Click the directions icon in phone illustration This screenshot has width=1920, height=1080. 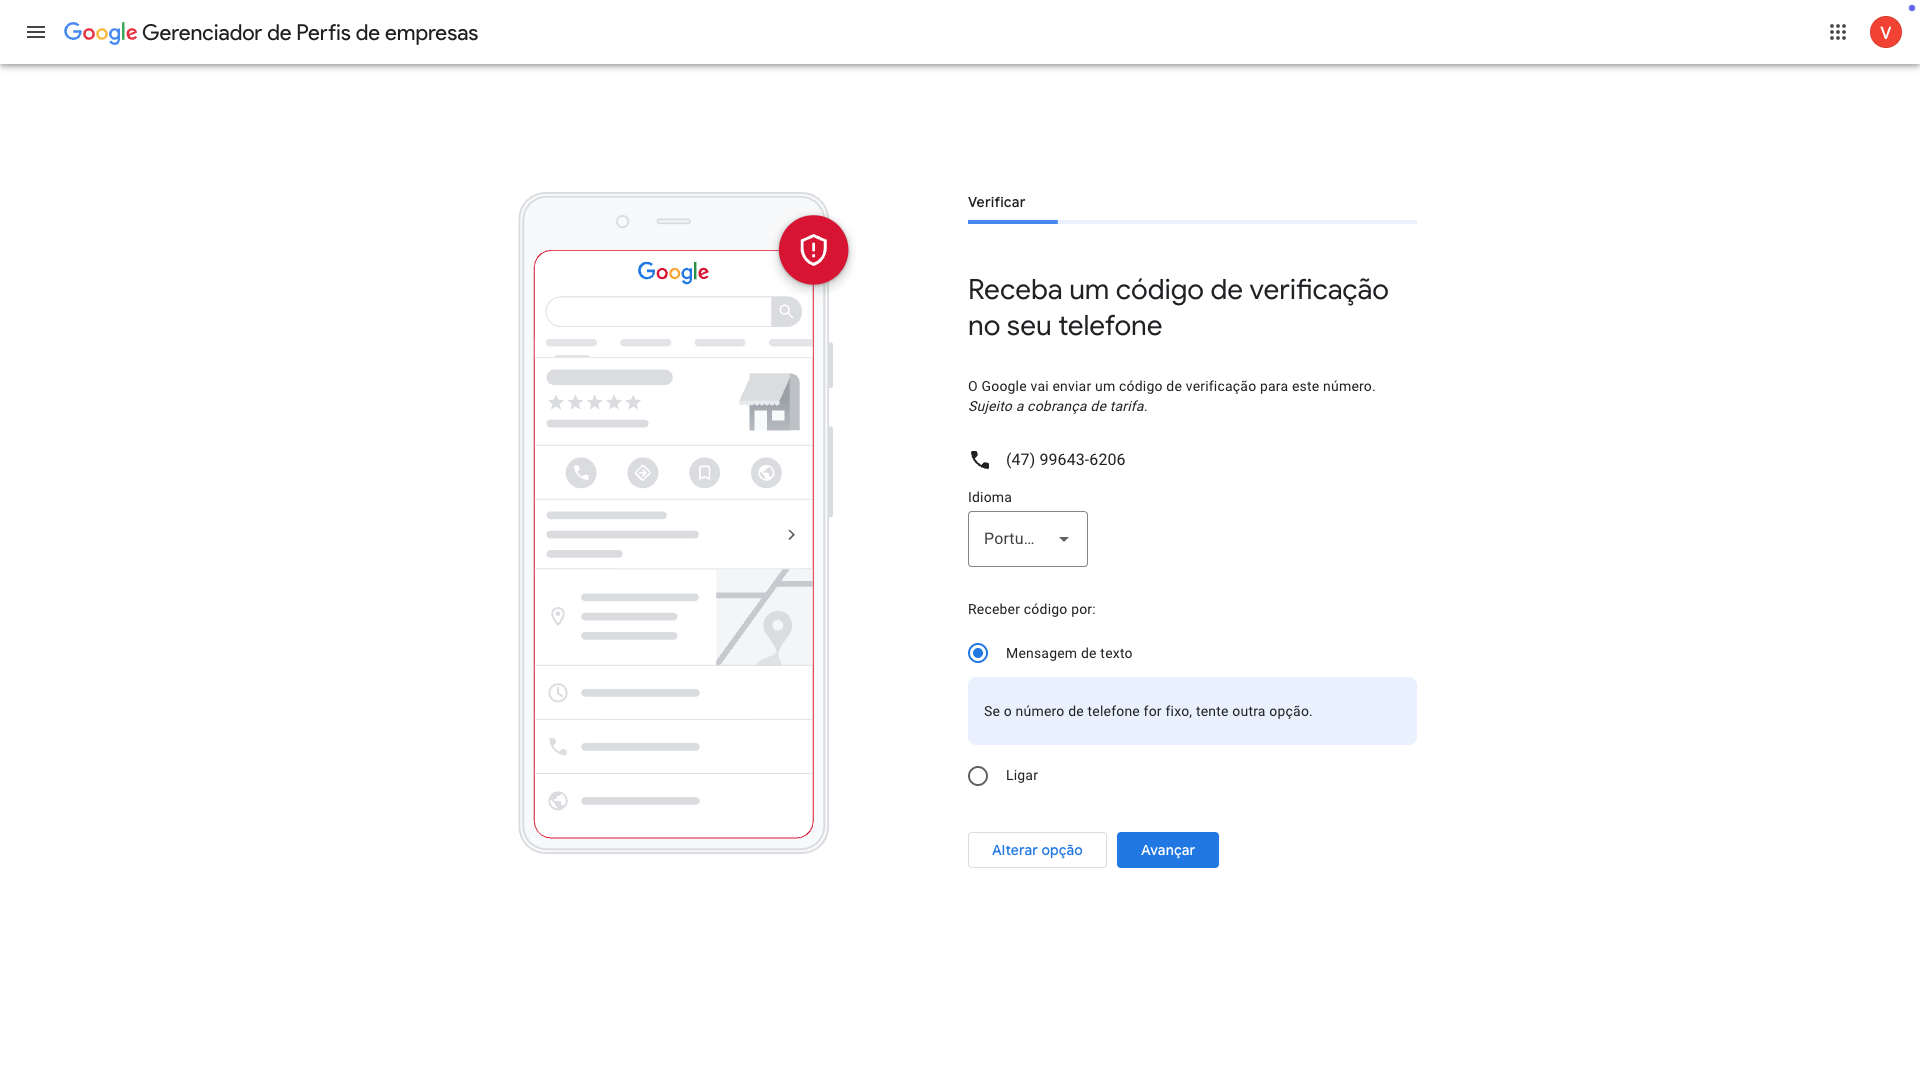tap(643, 473)
